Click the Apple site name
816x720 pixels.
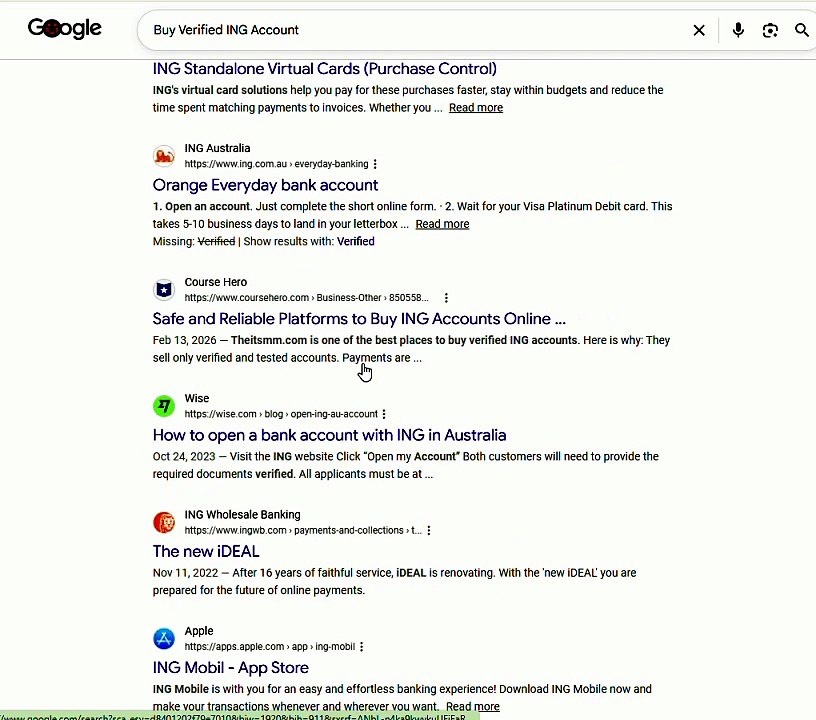(199, 631)
